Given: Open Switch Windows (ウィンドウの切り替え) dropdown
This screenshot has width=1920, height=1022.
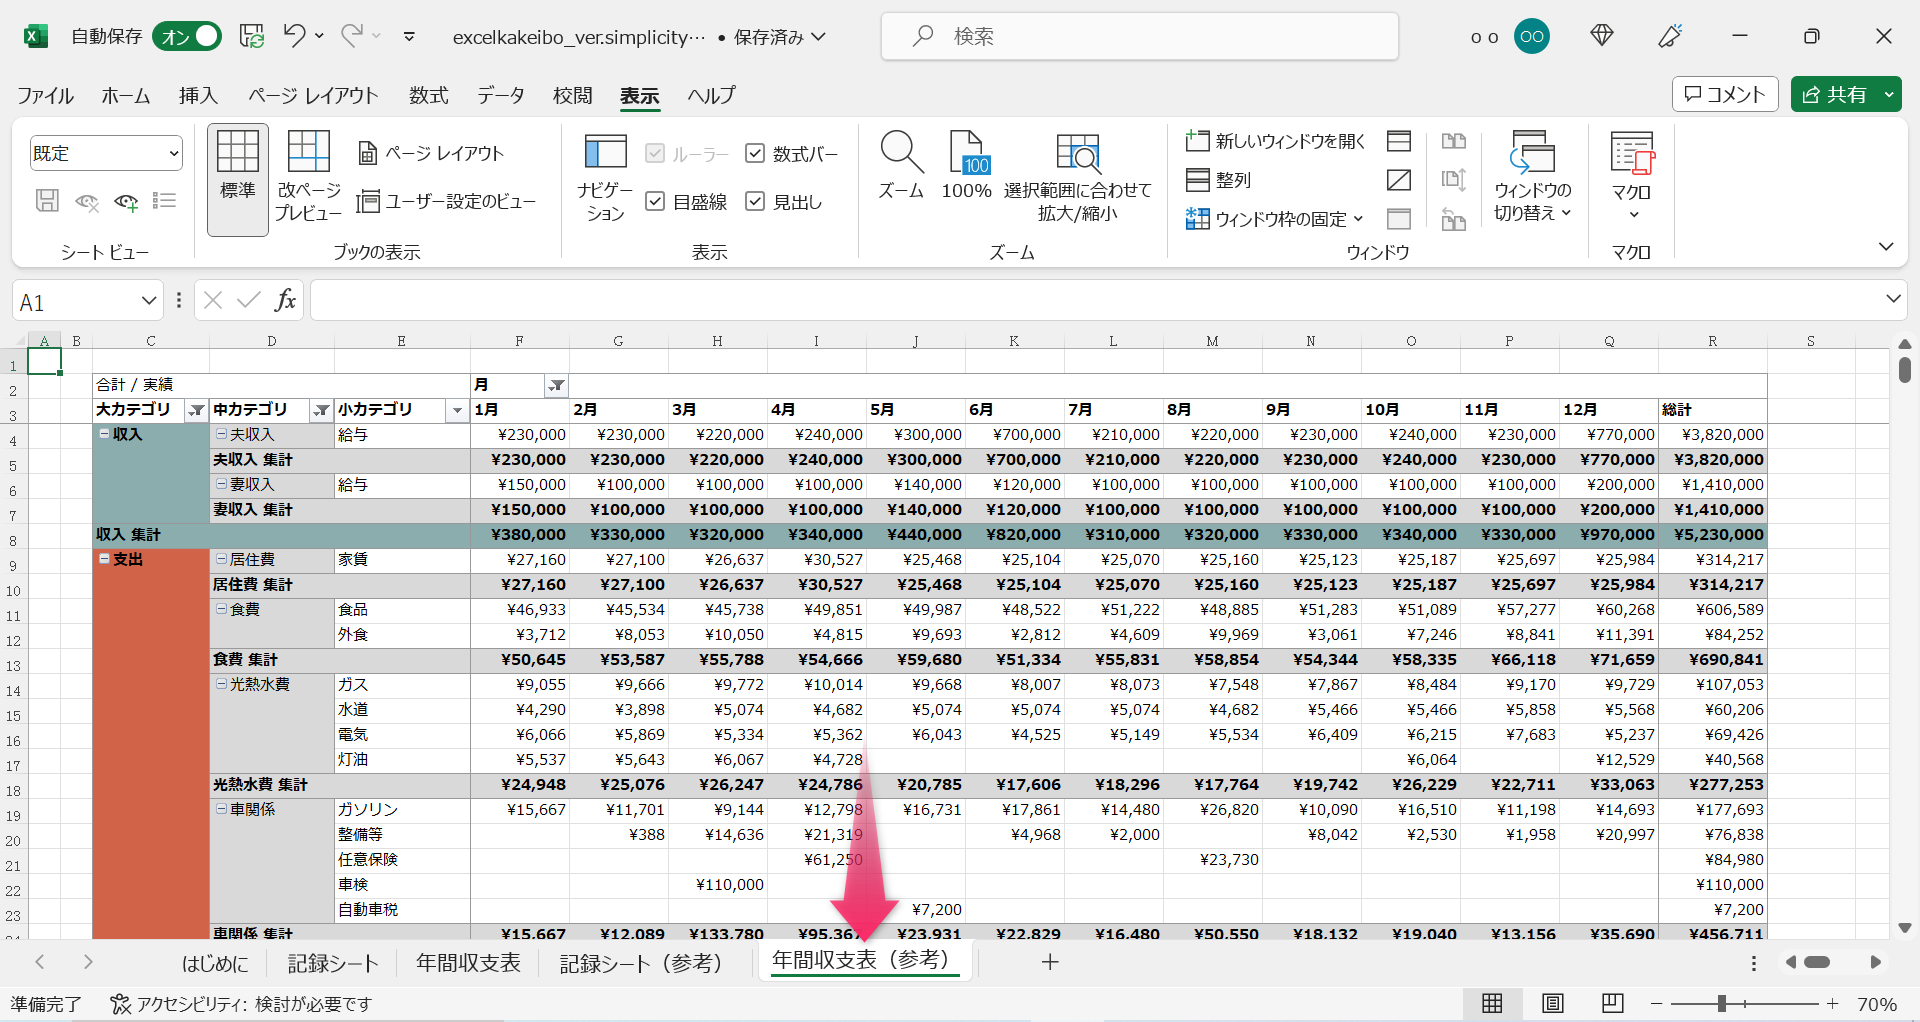Looking at the screenshot, I should tap(1533, 177).
